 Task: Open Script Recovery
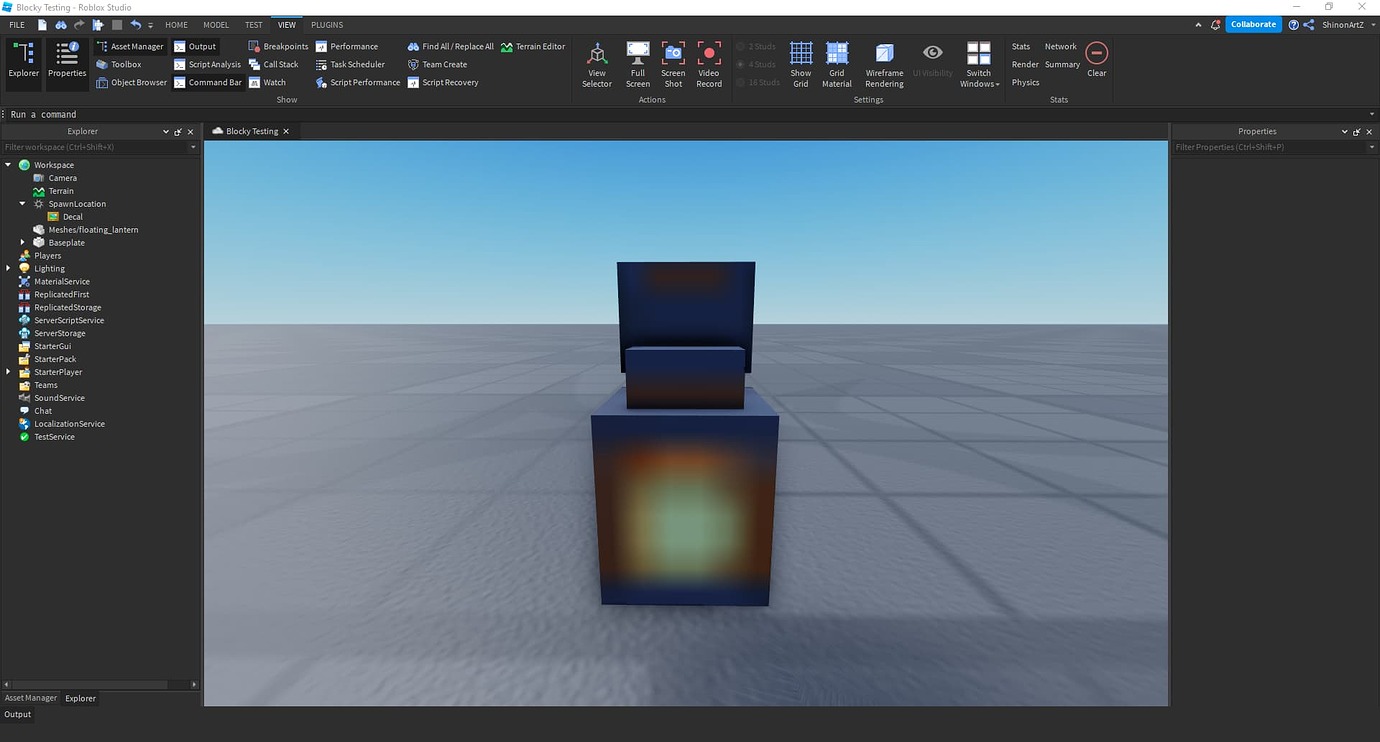coord(443,82)
